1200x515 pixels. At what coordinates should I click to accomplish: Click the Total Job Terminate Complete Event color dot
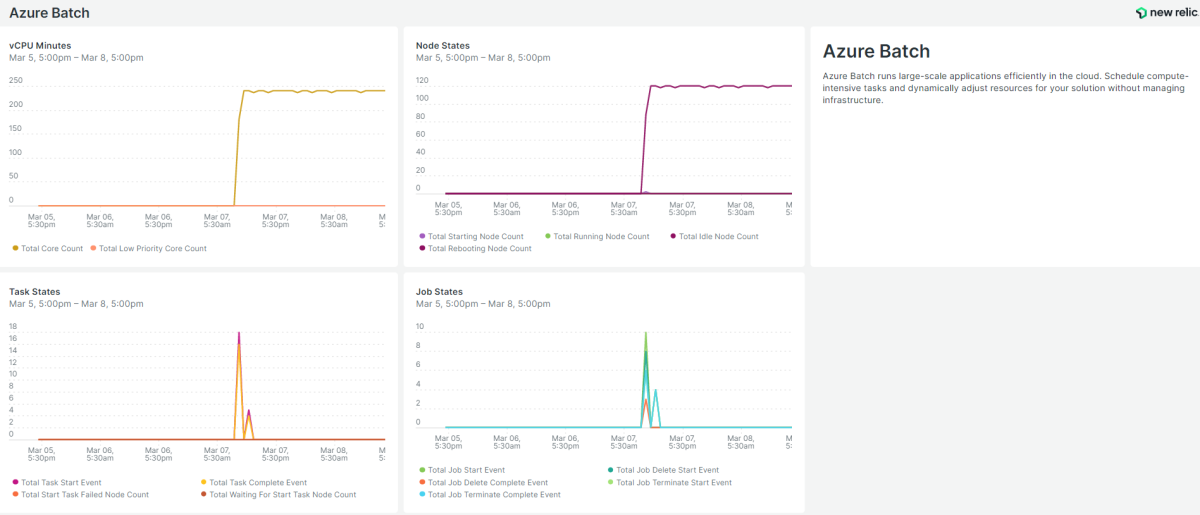[x=422, y=494]
